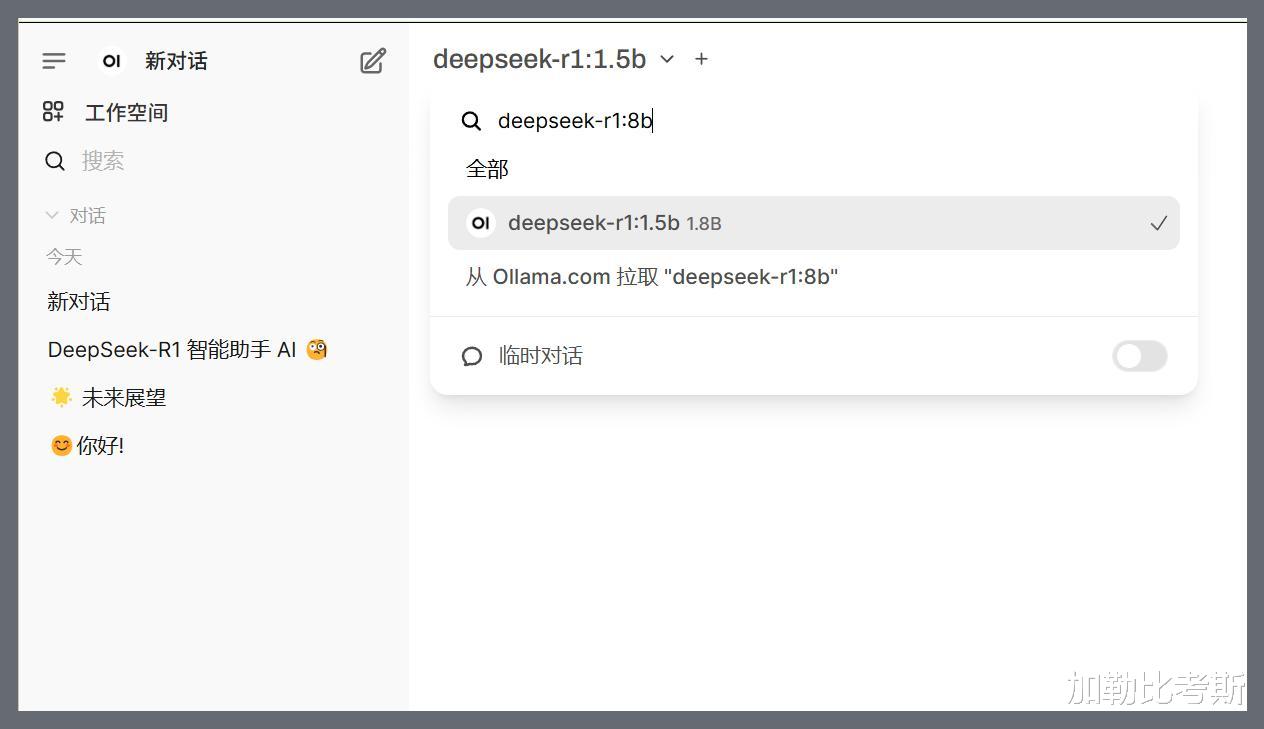1264x729 pixels.
Task: Click the new chat pencil icon
Action: 373,61
